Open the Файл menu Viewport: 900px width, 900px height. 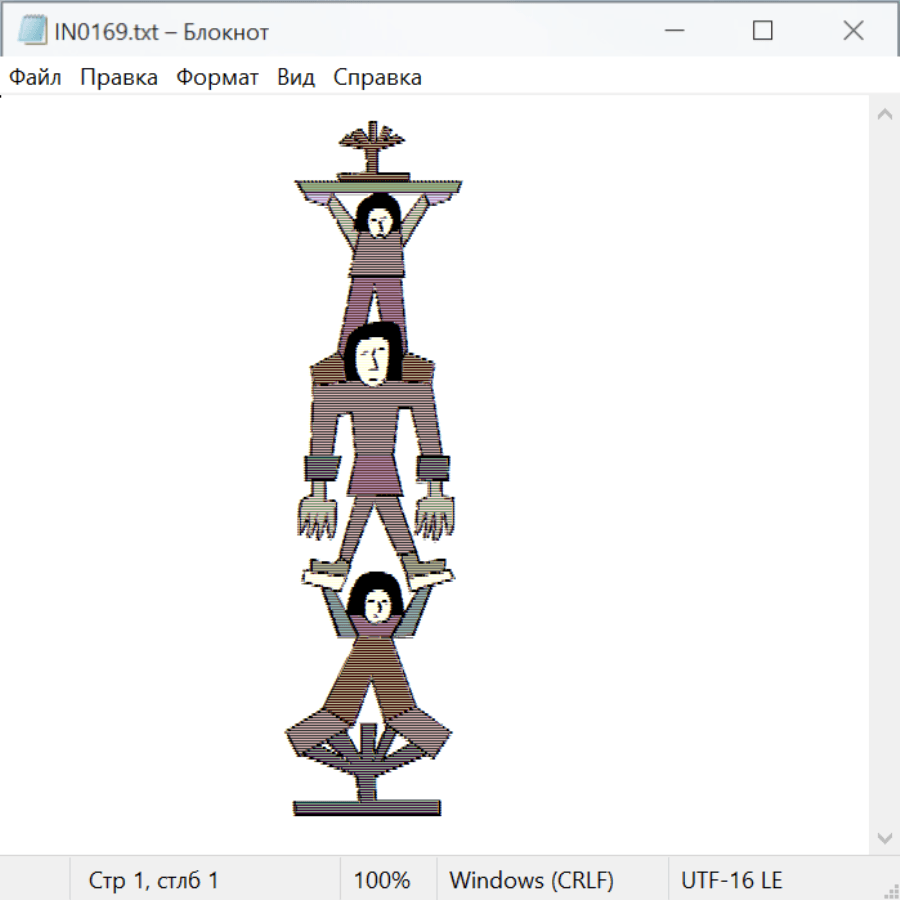[x=35, y=78]
